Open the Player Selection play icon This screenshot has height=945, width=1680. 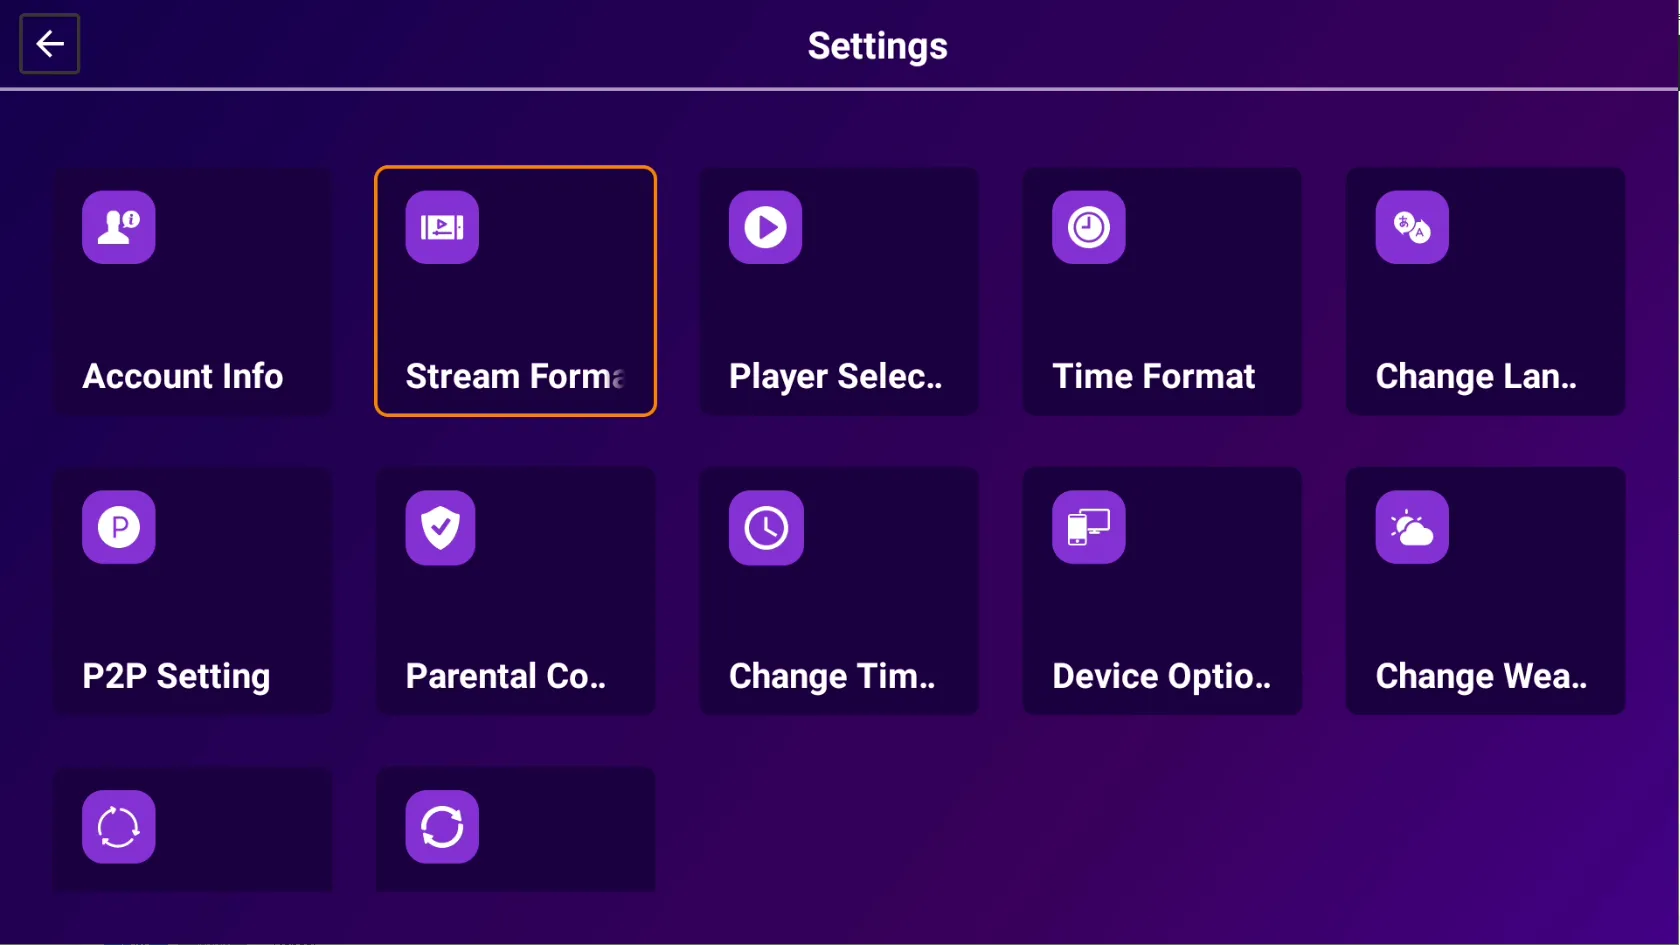(x=765, y=227)
